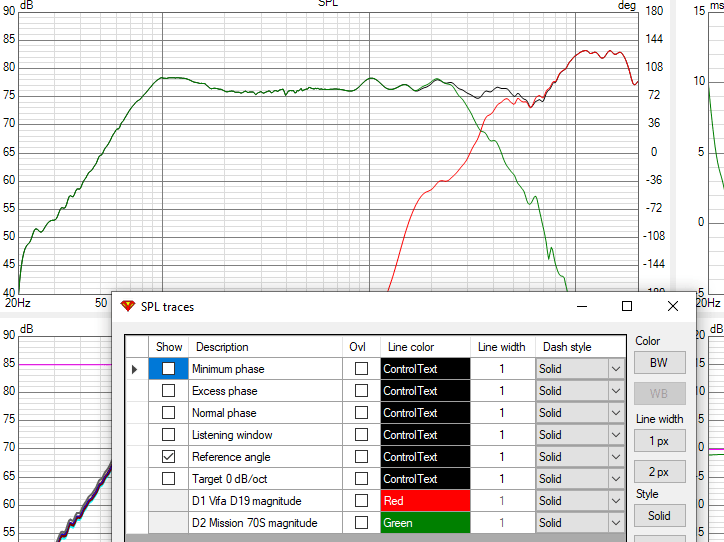Click the Description column header
This screenshot has height=542, width=724.
[x=265, y=347]
